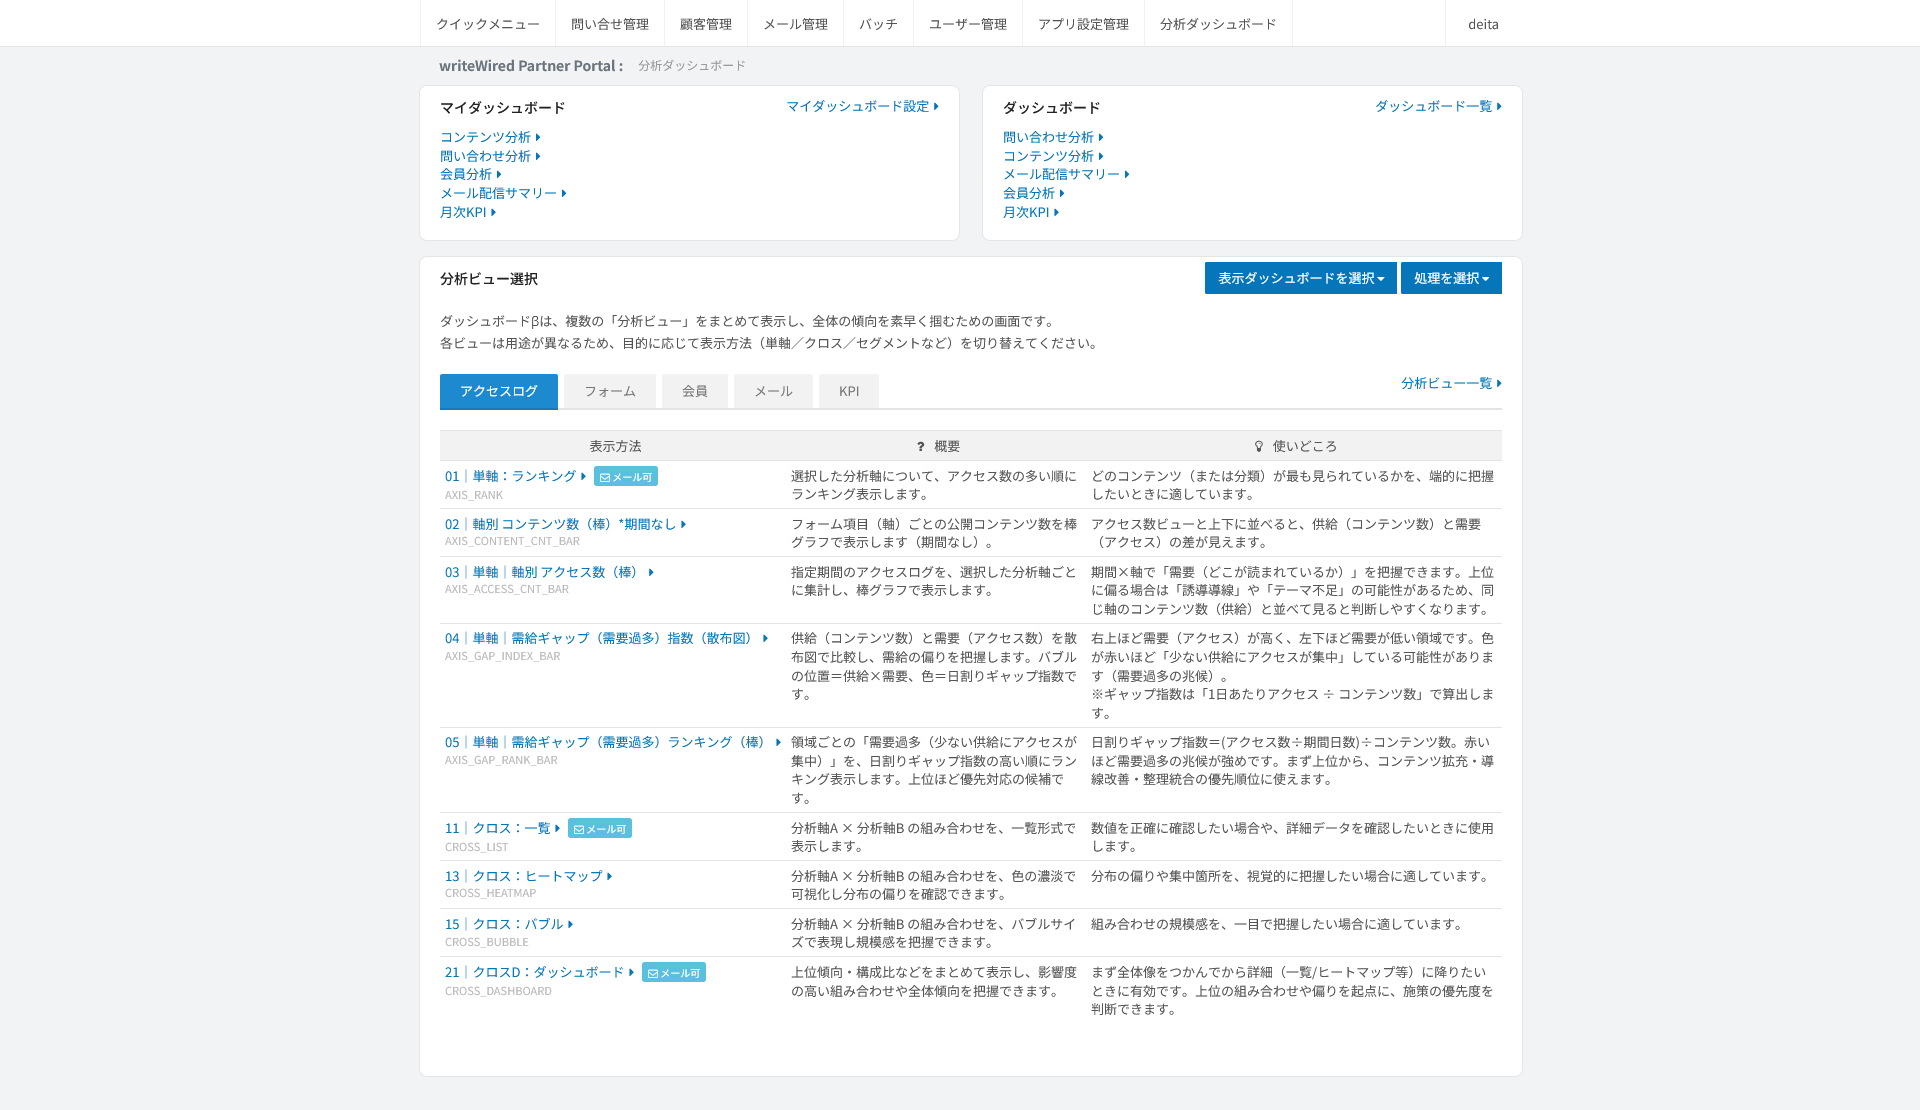Click the CROSS_DASHBOARD code text

coord(498,991)
